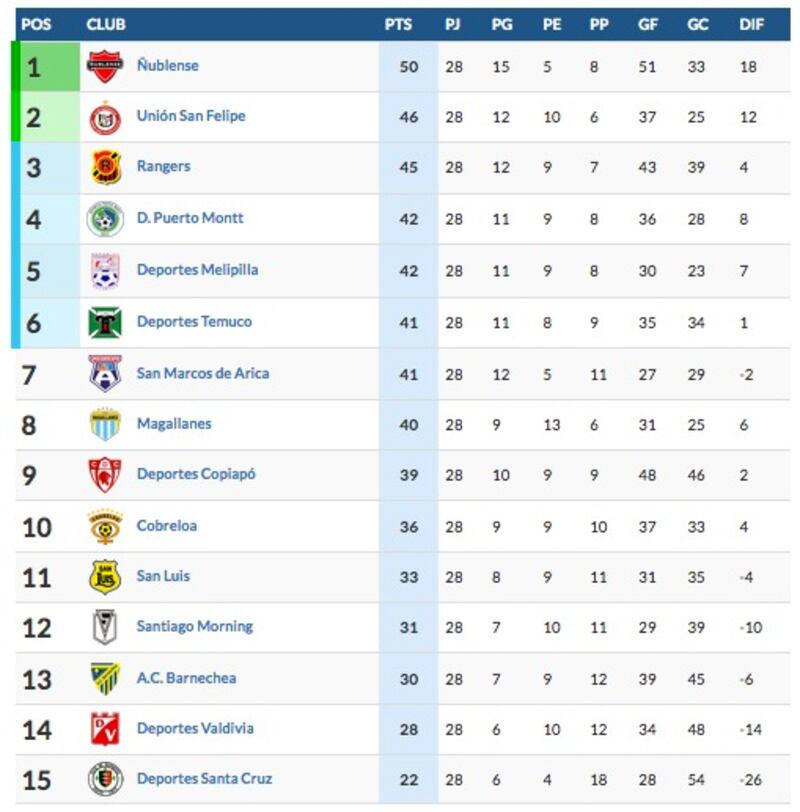Click the Cobreloa club emblem
The height and width of the screenshot is (812, 800).
coord(105,527)
